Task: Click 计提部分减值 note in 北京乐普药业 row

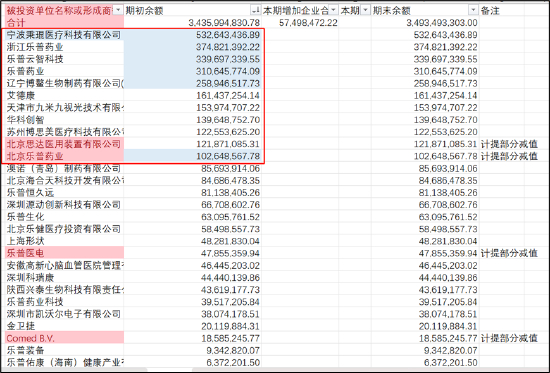Action: pyautogui.click(x=509, y=156)
